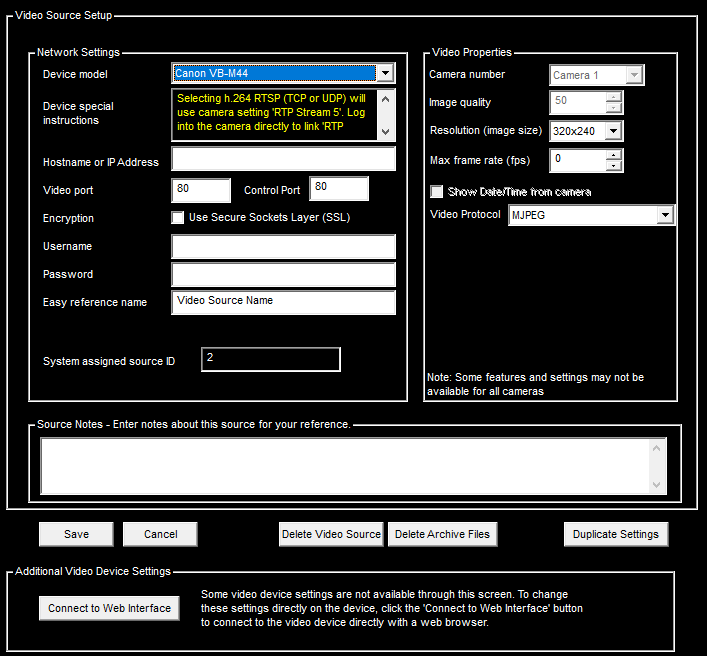Click the 'Video Protocol' label
The image size is (707, 656).
click(x=465, y=214)
